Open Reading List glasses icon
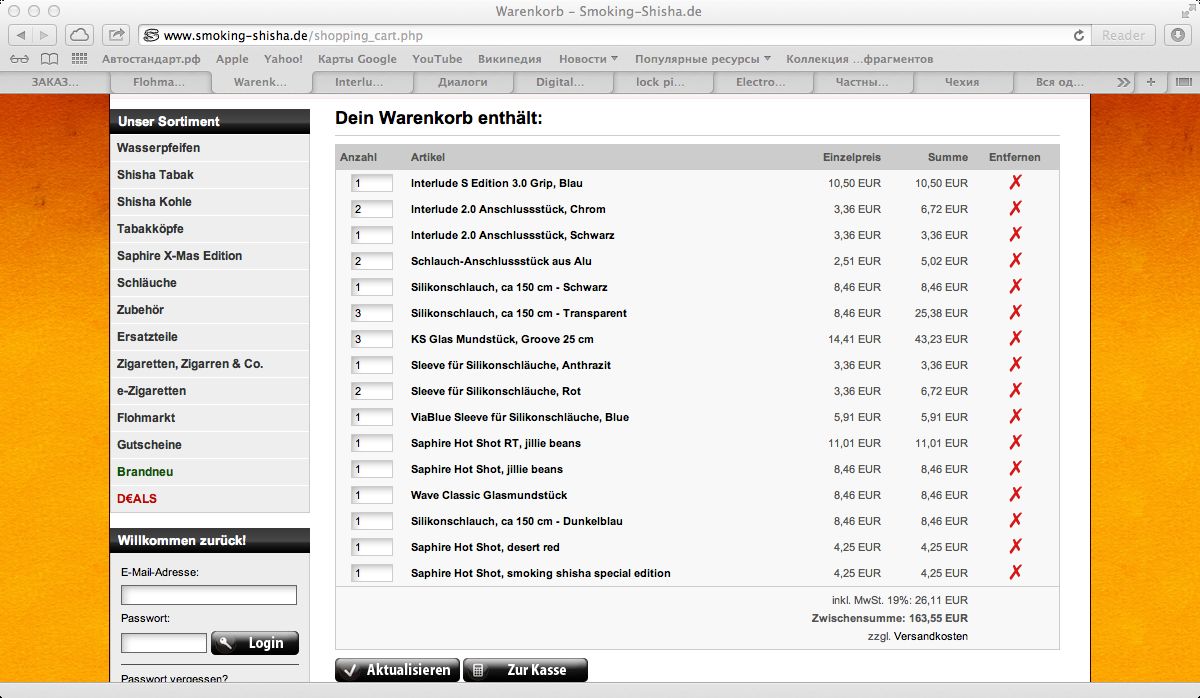Image resolution: width=1200 pixels, height=698 pixels. 20,59
